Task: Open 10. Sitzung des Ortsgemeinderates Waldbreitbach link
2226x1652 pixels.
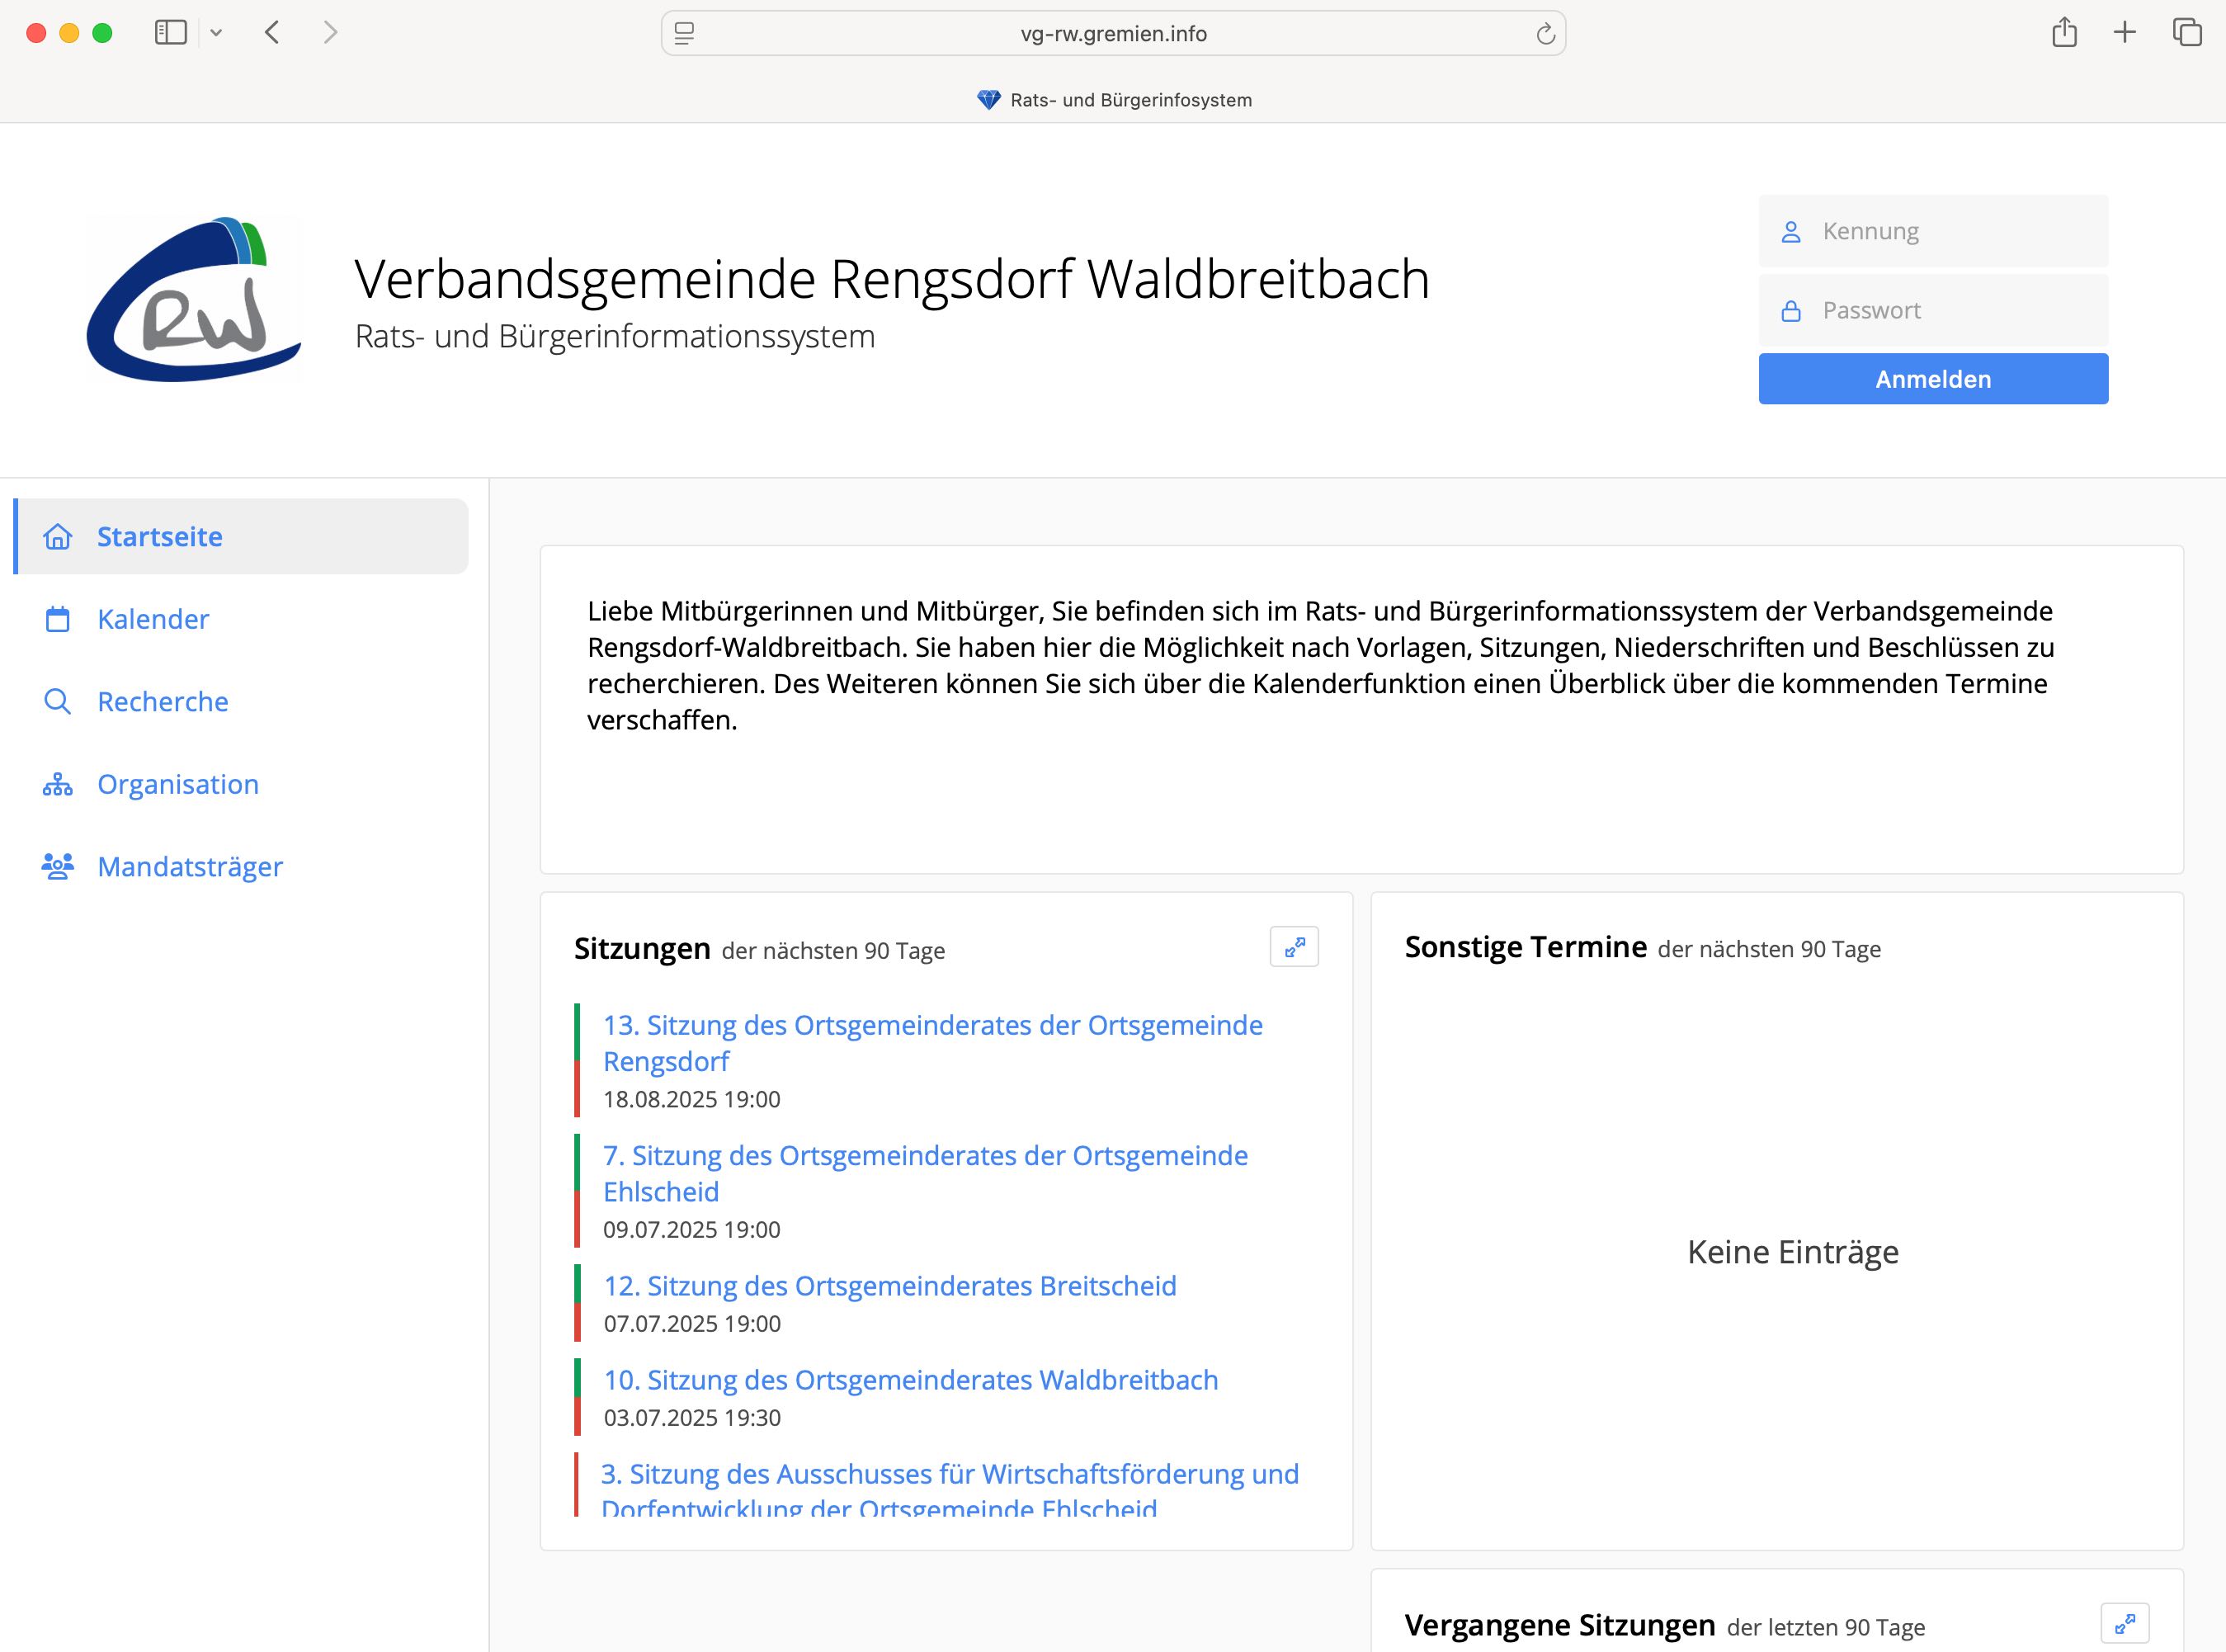Action: (x=910, y=1380)
